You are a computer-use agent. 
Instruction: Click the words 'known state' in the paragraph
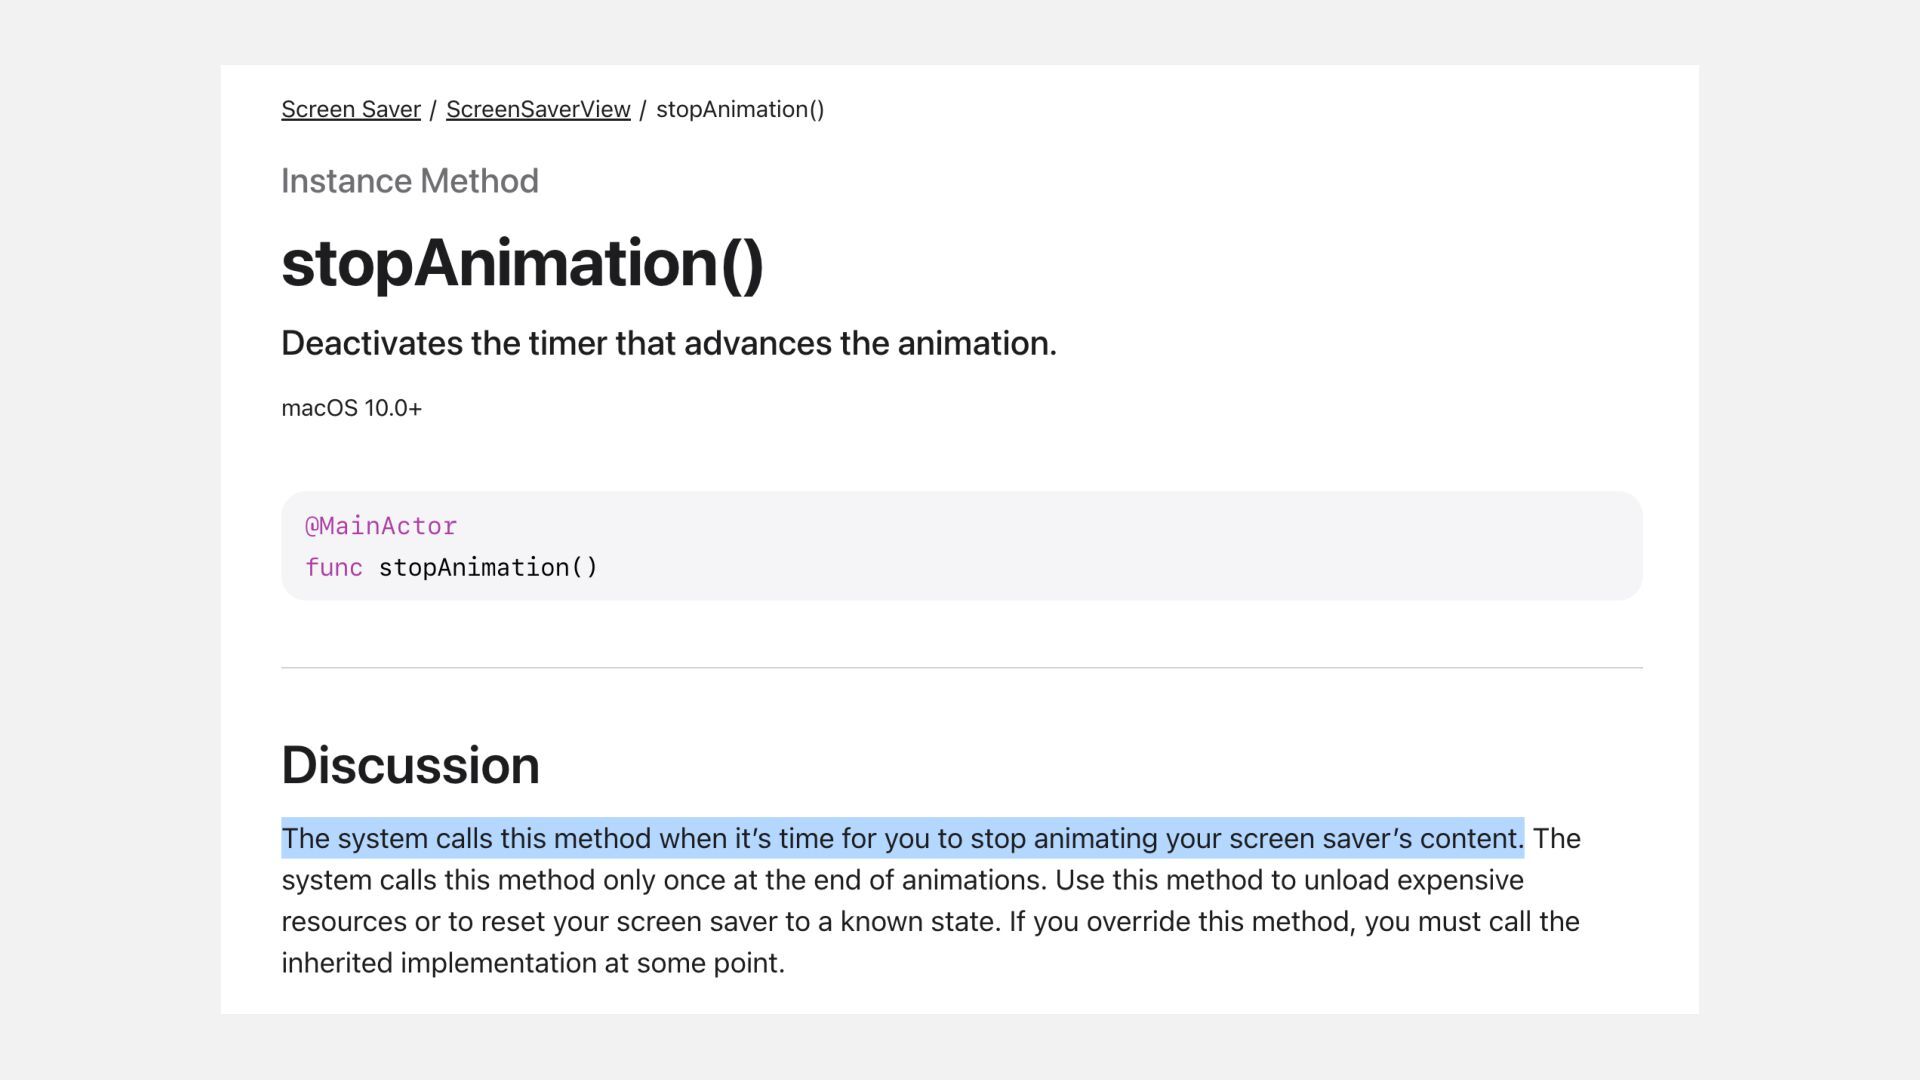pos(918,922)
